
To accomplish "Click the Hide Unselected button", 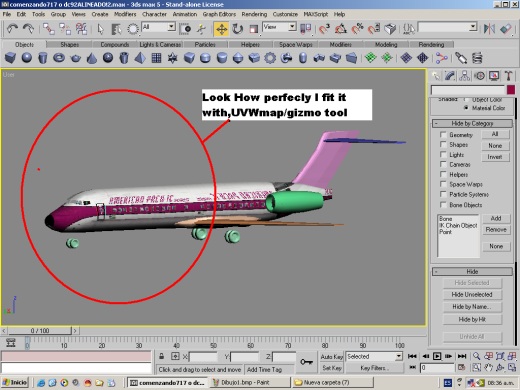I will click(x=472, y=295).
